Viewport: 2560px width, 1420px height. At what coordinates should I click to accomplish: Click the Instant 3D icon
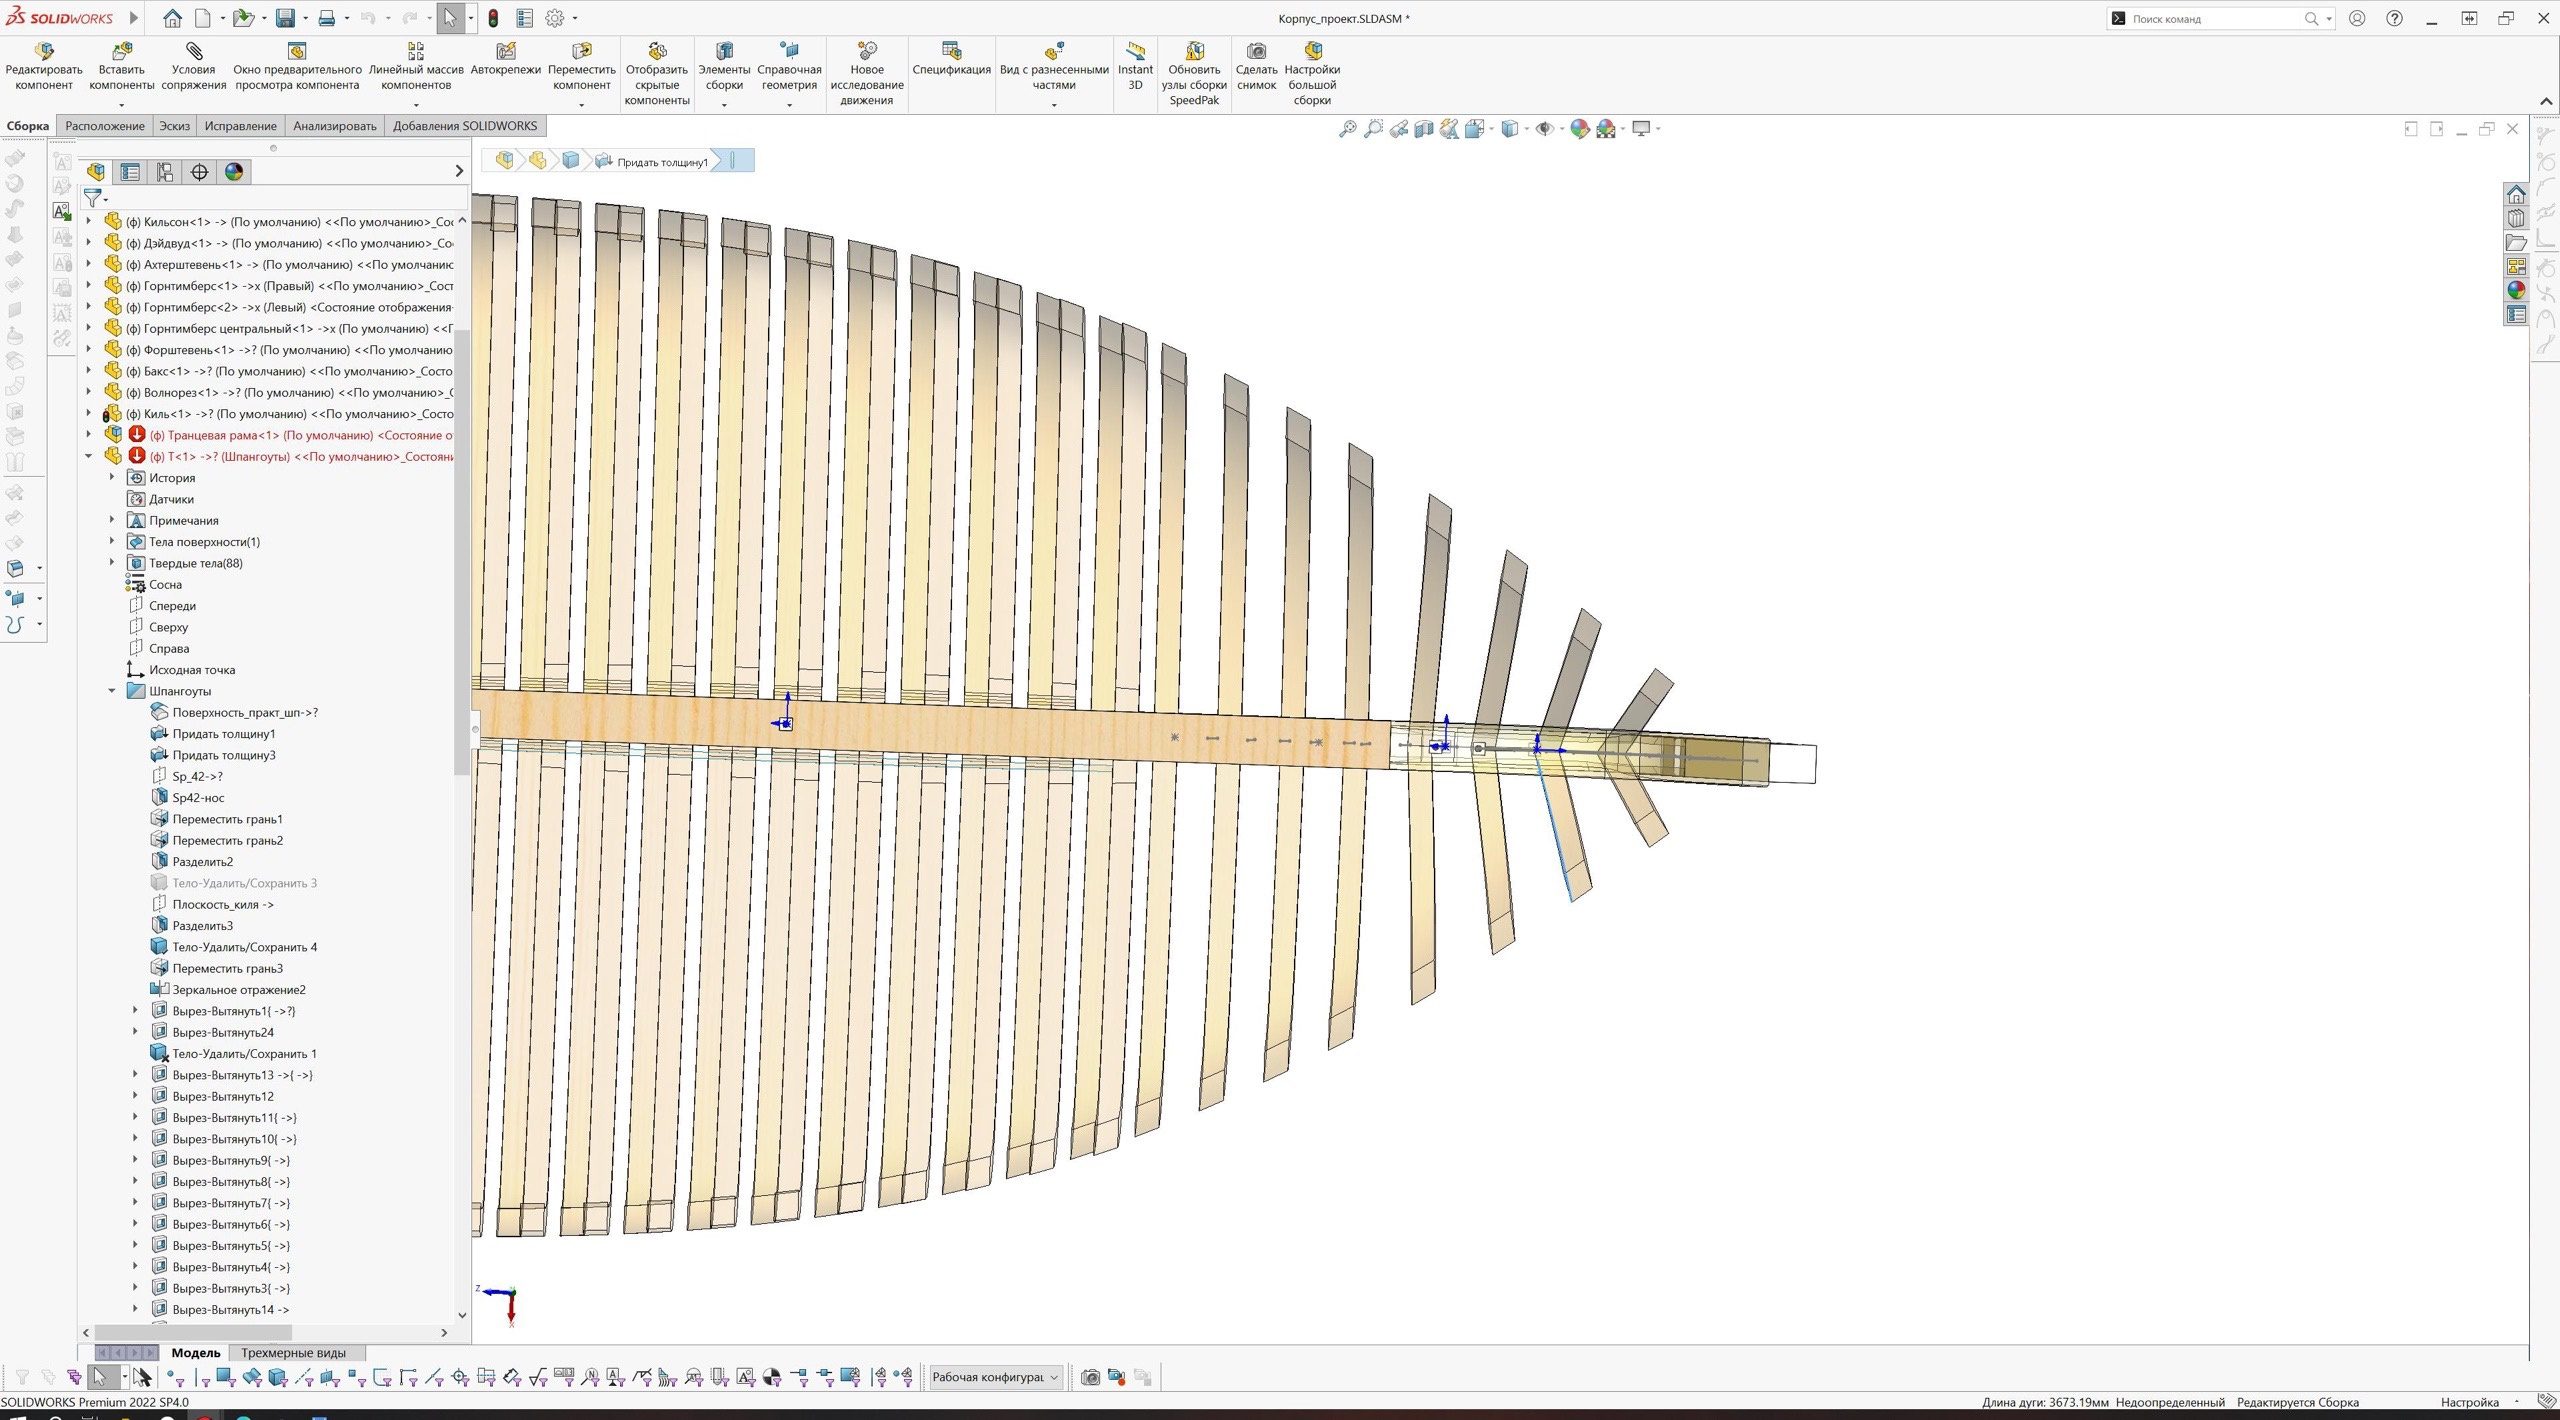[x=1135, y=52]
